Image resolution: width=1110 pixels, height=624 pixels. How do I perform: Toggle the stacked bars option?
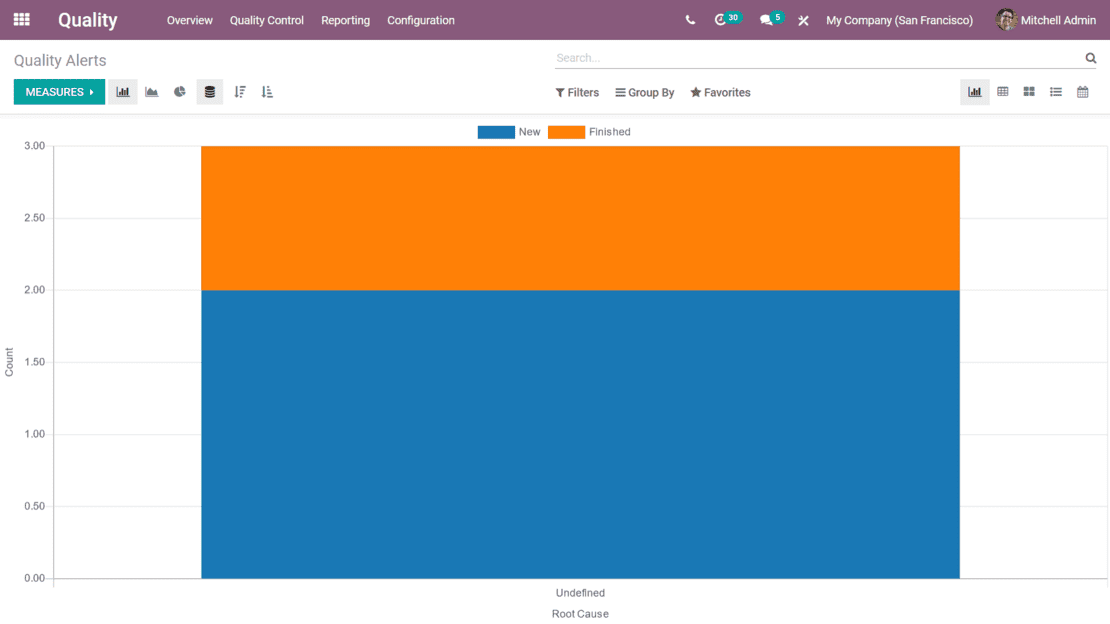209,92
